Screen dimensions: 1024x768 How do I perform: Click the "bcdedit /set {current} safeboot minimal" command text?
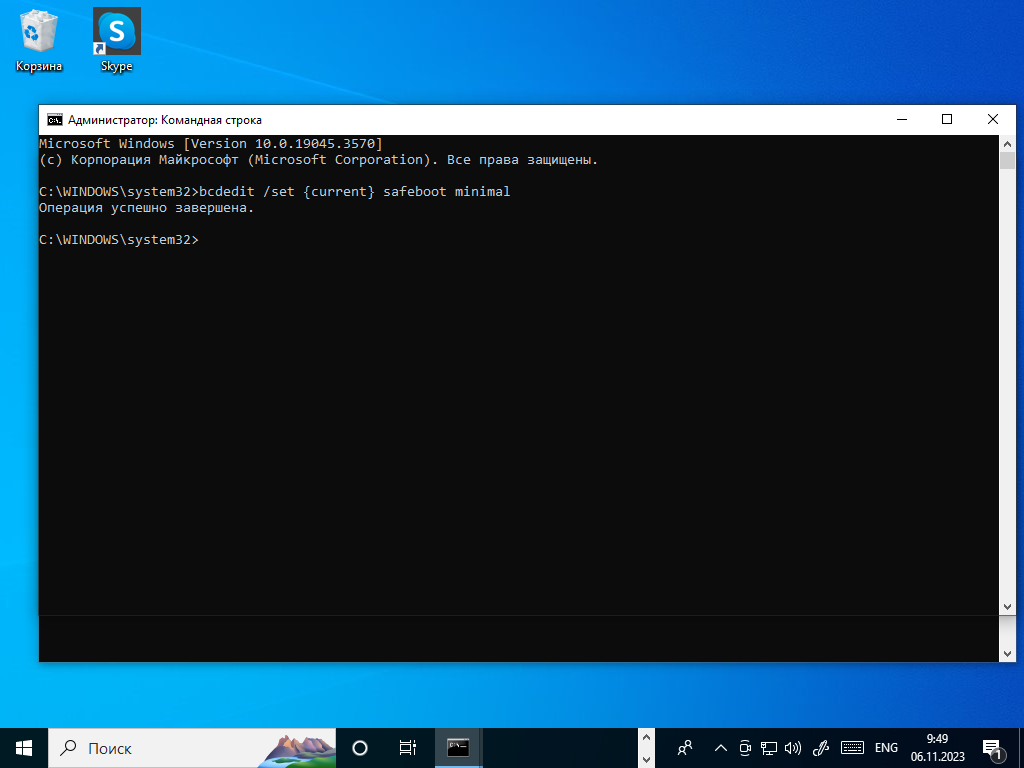tap(355, 192)
